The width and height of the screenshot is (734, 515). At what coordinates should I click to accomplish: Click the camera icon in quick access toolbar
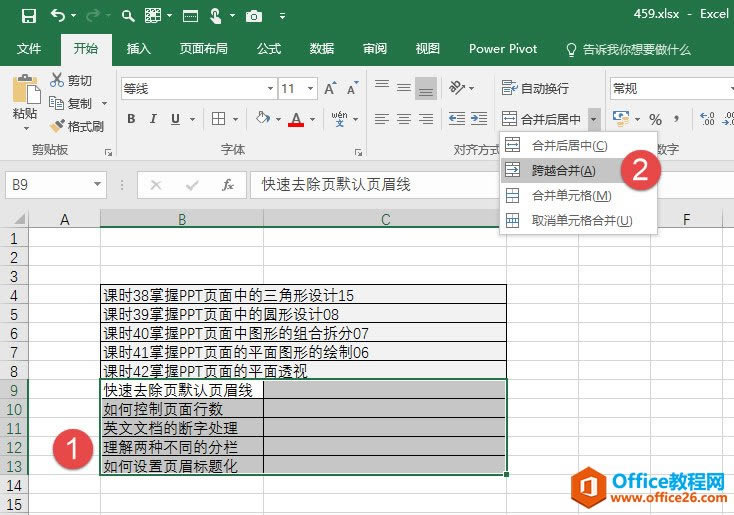(254, 16)
